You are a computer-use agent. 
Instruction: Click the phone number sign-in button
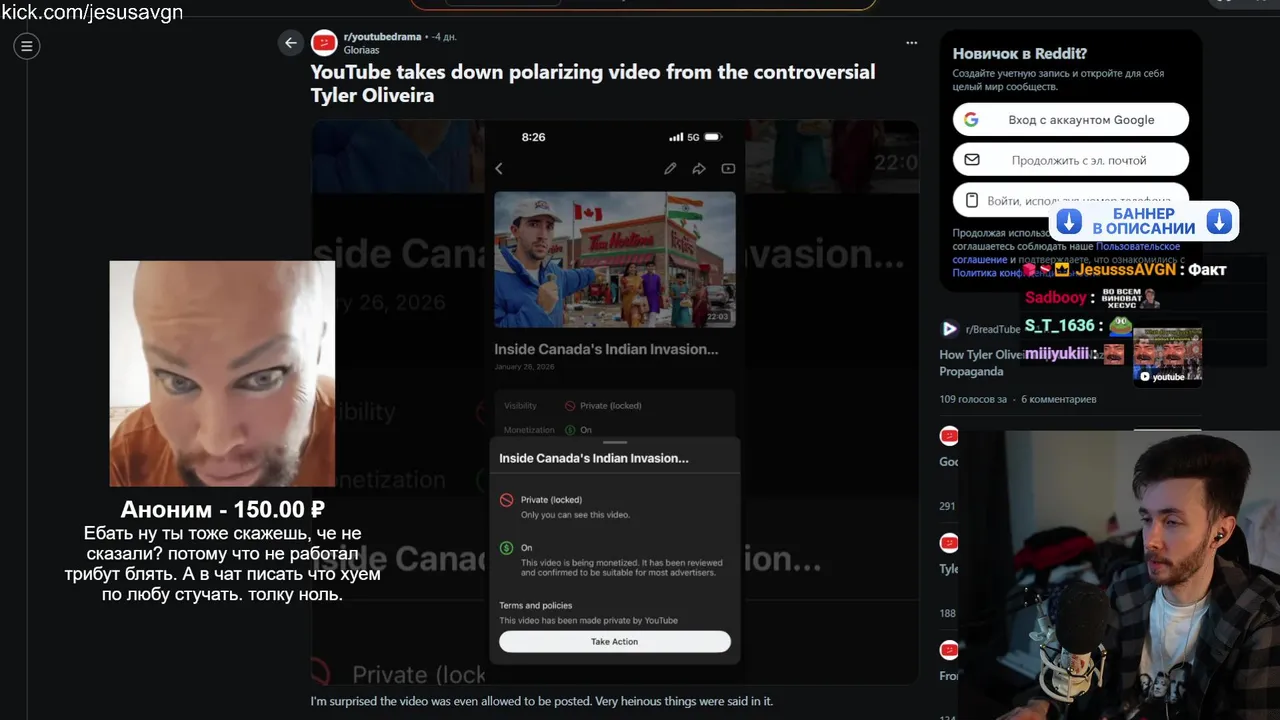coord(1071,200)
